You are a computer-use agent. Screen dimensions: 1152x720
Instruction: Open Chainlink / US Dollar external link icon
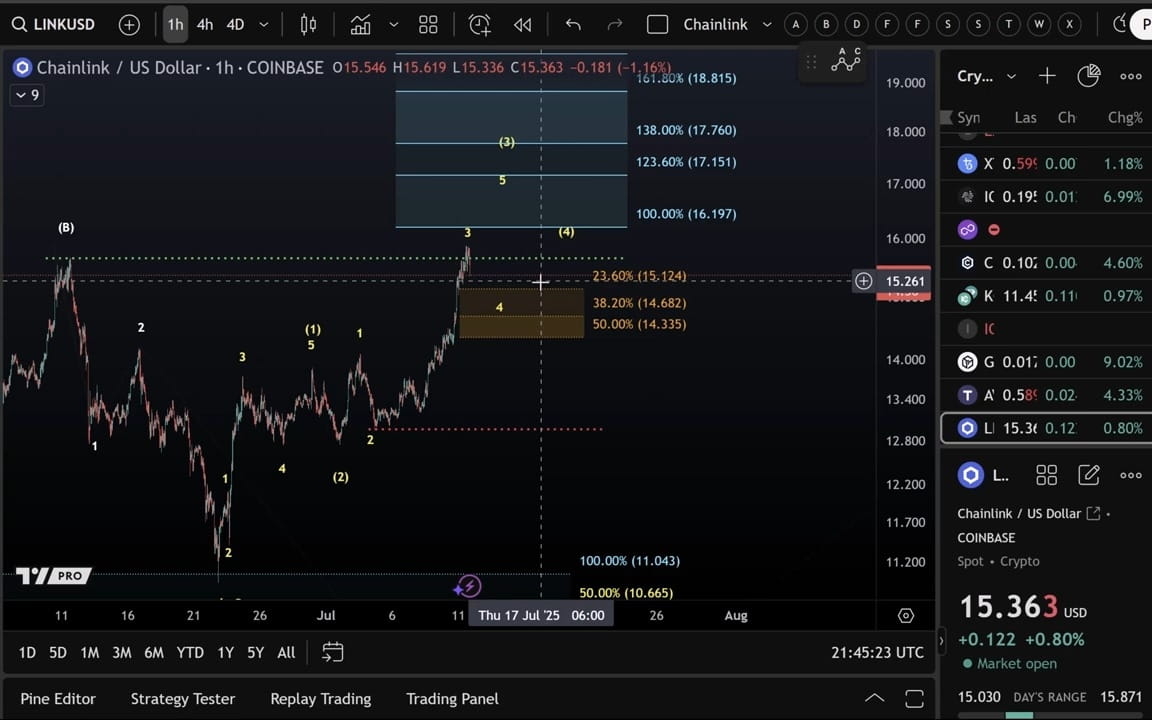point(1093,514)
